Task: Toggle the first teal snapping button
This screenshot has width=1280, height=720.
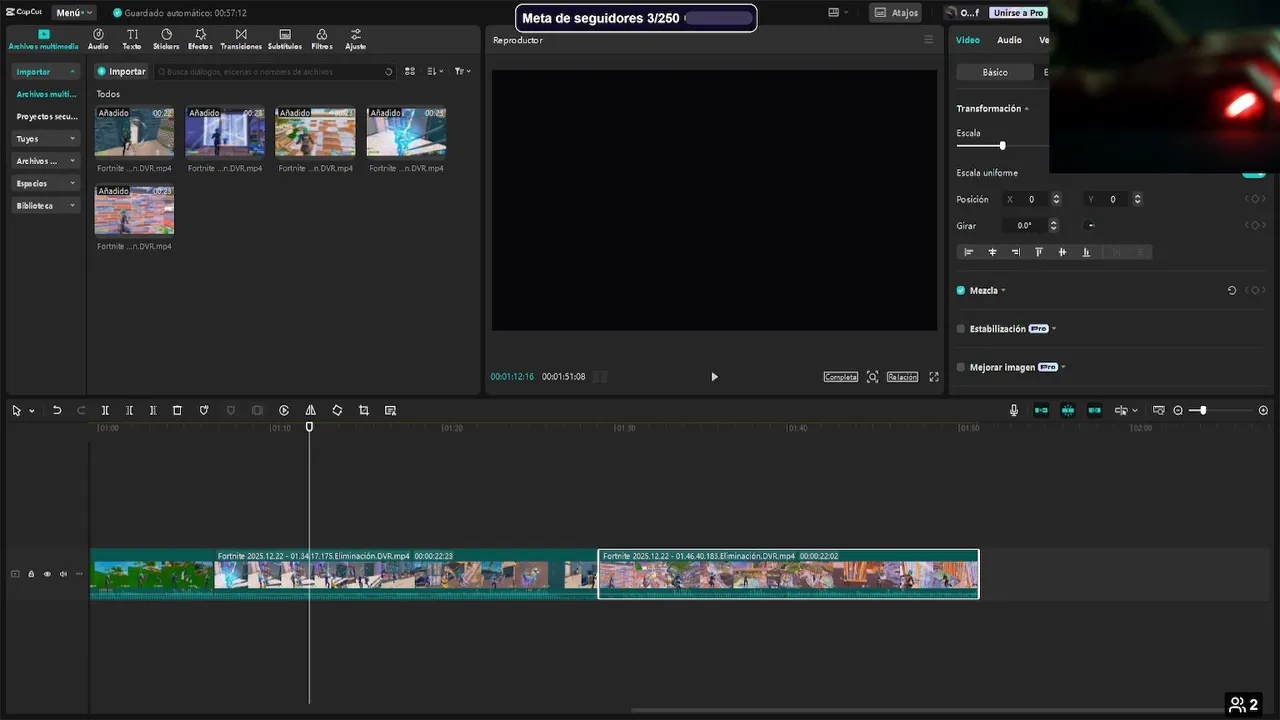Action: coord(1041,410)
